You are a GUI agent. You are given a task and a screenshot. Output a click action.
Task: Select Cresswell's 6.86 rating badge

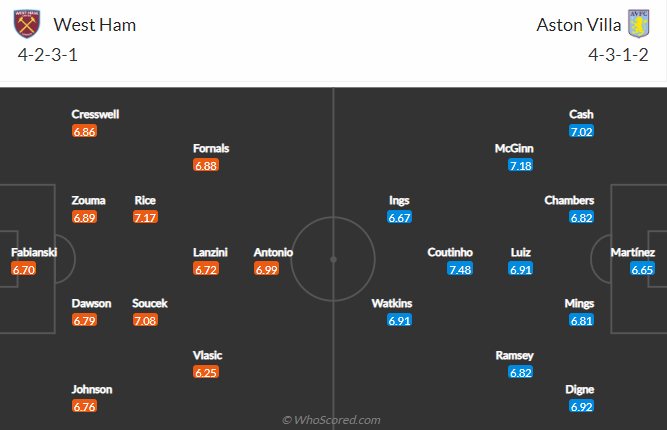[84, 131]
